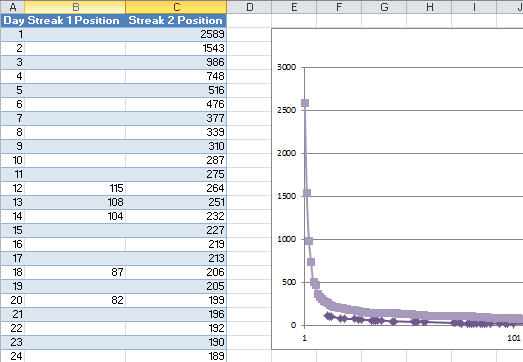Select cell with value 227

[176, 231]
